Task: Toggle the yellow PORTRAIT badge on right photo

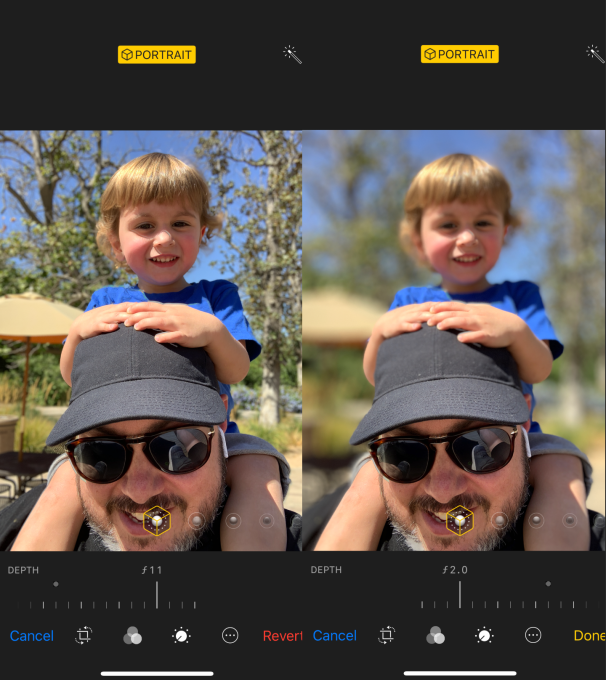Action: [459, 54]
